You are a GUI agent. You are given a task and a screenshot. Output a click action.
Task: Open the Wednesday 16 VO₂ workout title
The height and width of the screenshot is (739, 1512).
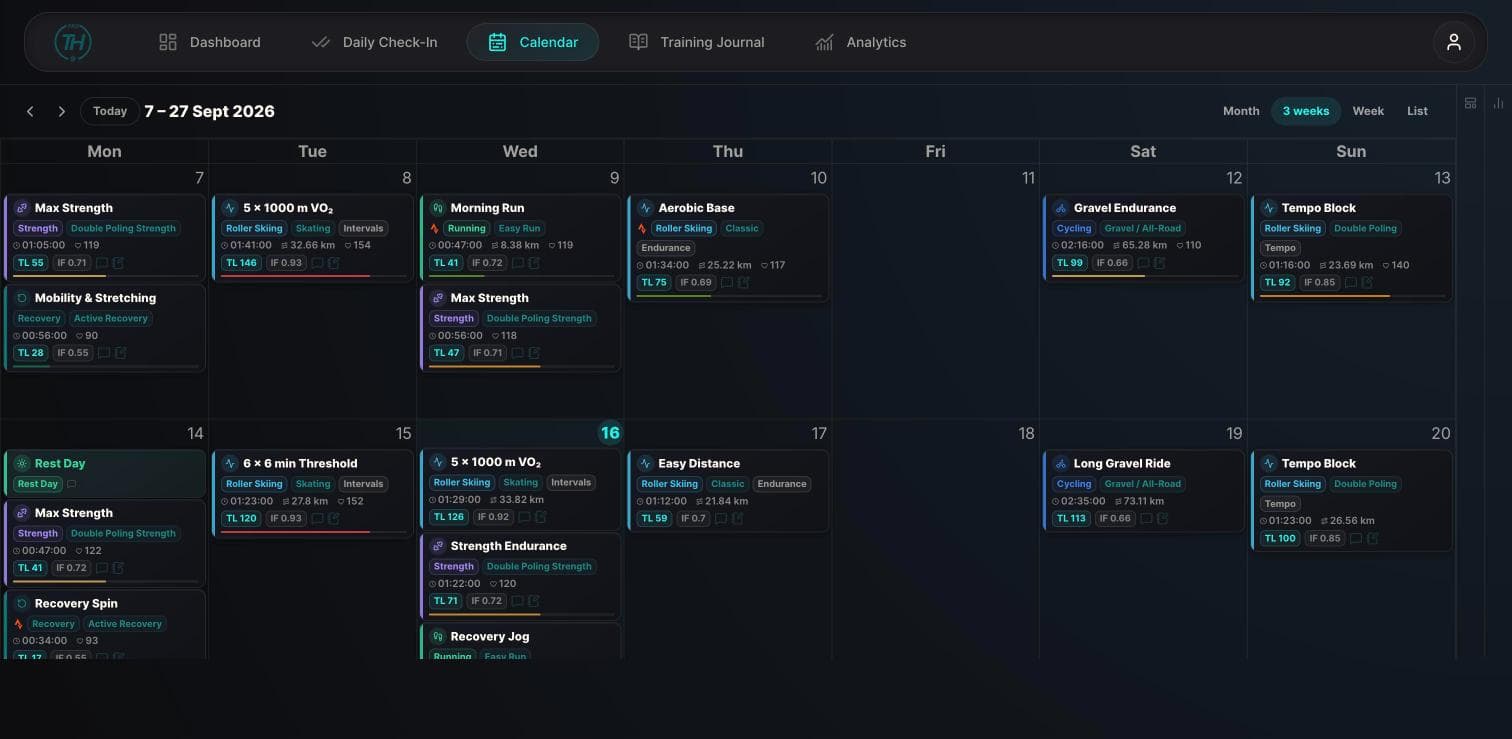496,462
